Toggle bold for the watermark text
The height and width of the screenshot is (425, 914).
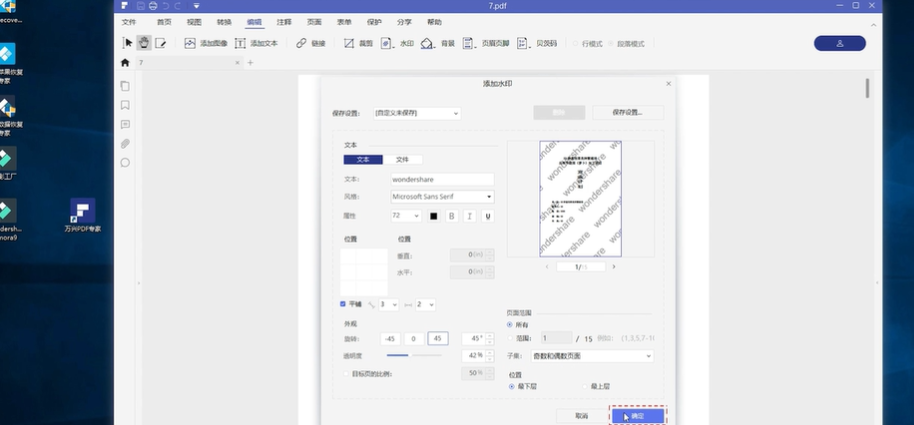coord(451,216)
